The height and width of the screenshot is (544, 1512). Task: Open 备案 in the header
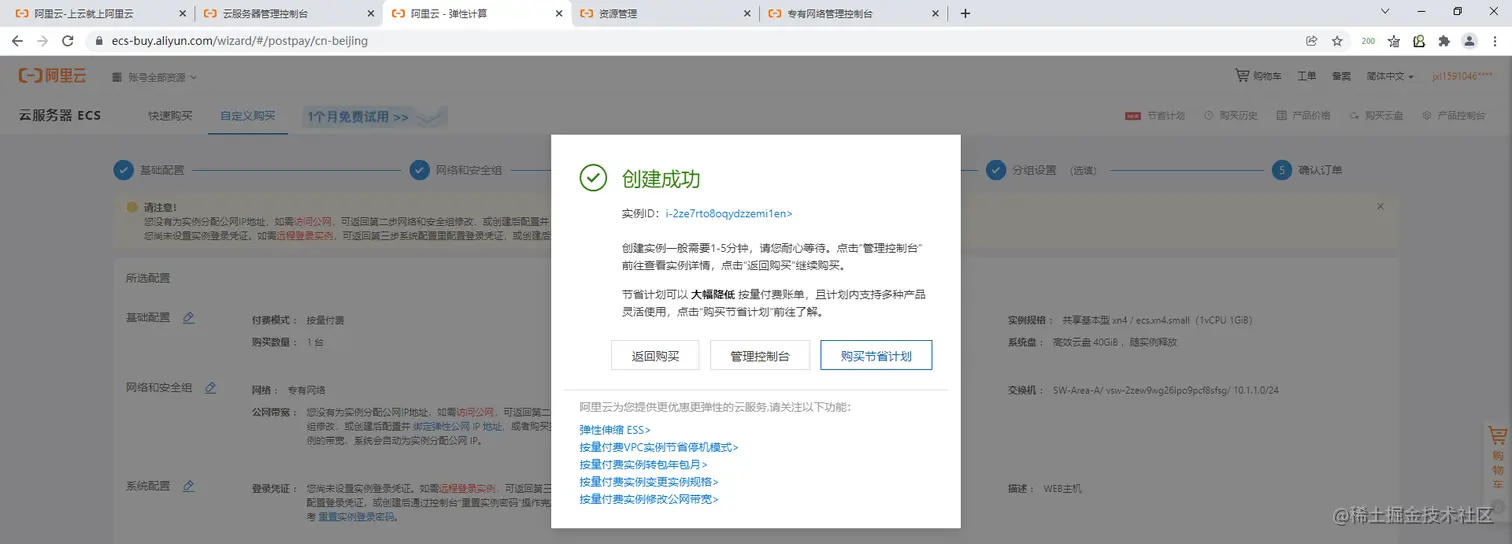click(1341, 77)
